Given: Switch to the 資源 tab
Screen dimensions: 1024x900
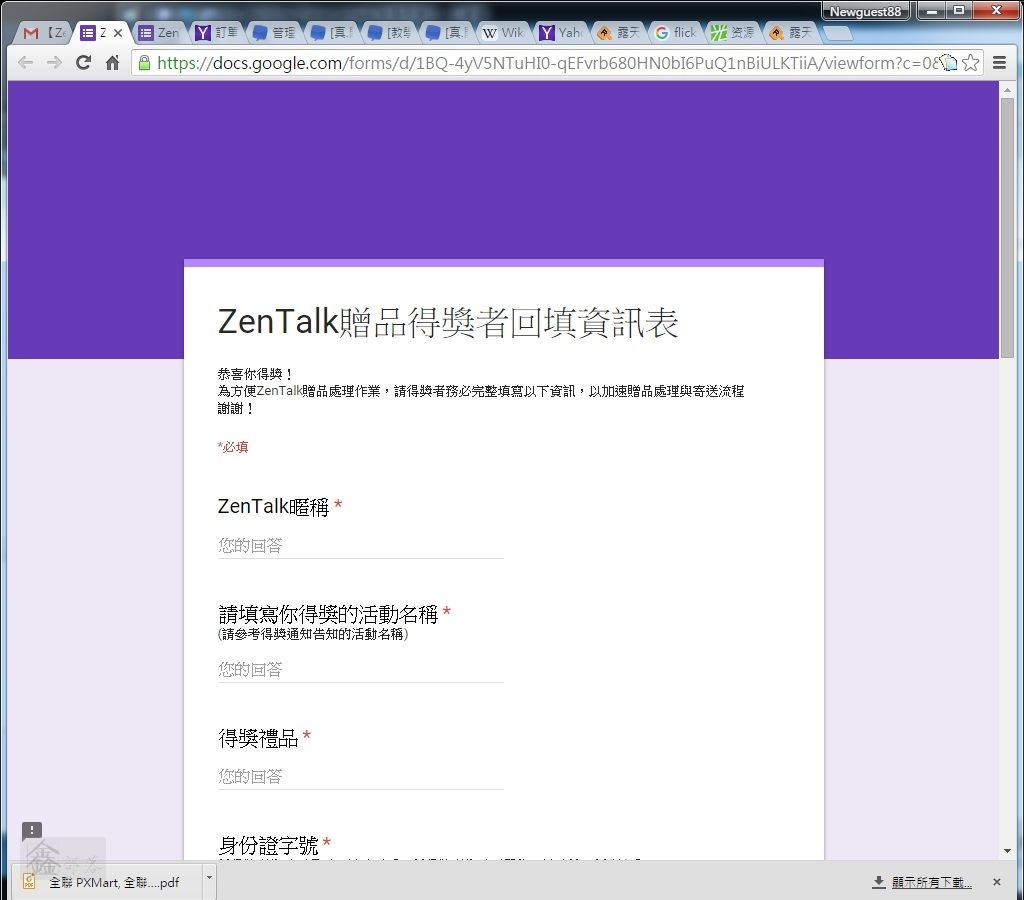Looking at the screenshot, I should (734, 33).
